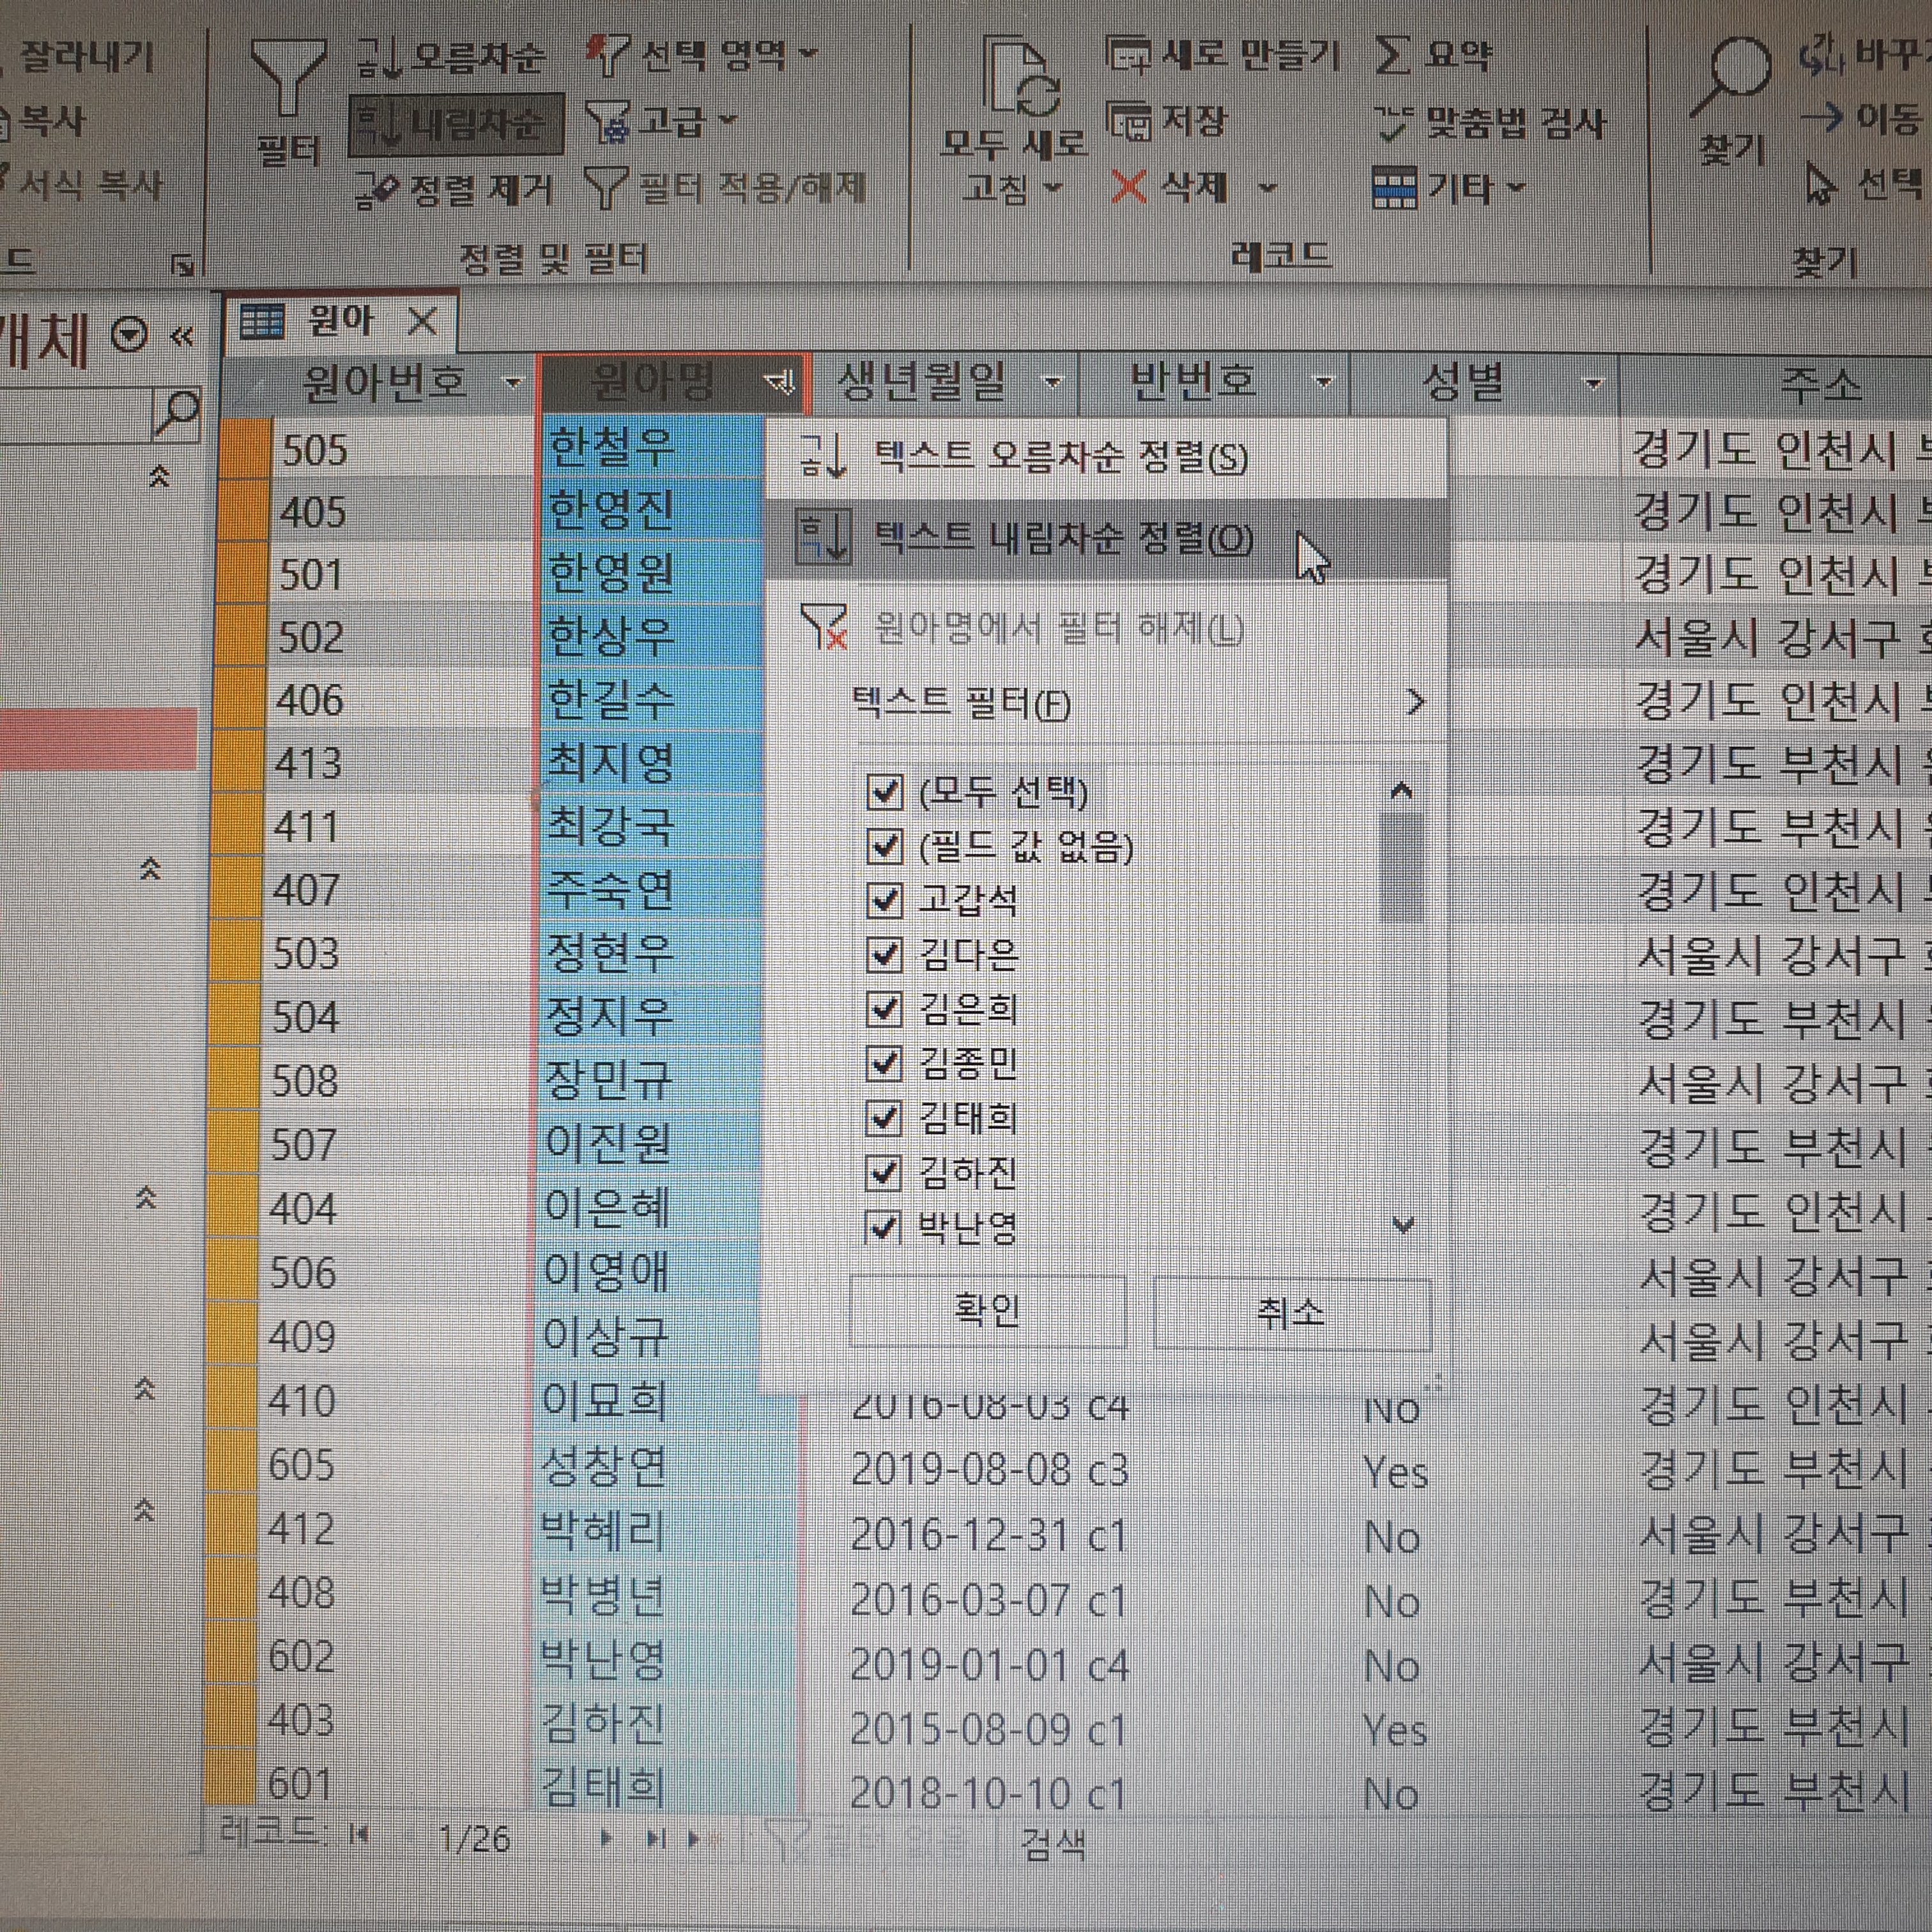Click the 오름차순 sort icon in the ribbon
1932x1932 pixels.
[381, 58]
